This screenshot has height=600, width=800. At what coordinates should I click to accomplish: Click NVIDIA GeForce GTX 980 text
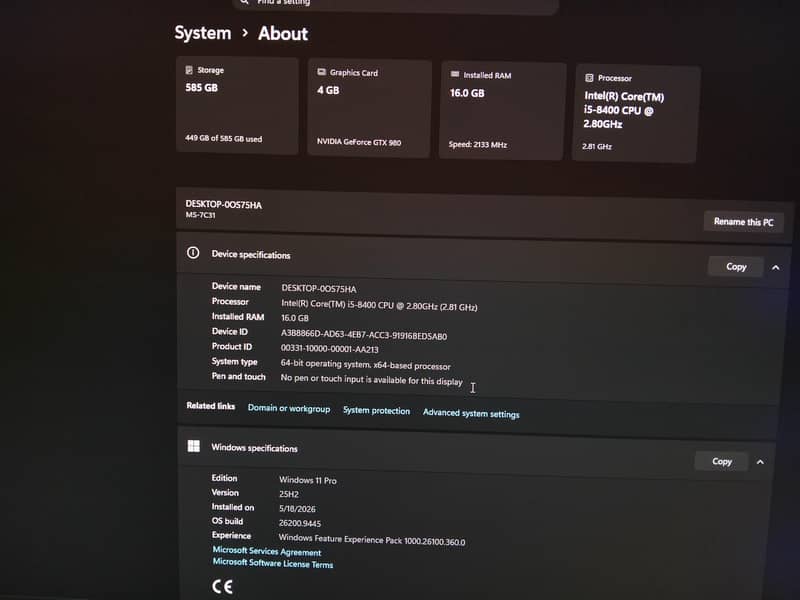(359, 142)
